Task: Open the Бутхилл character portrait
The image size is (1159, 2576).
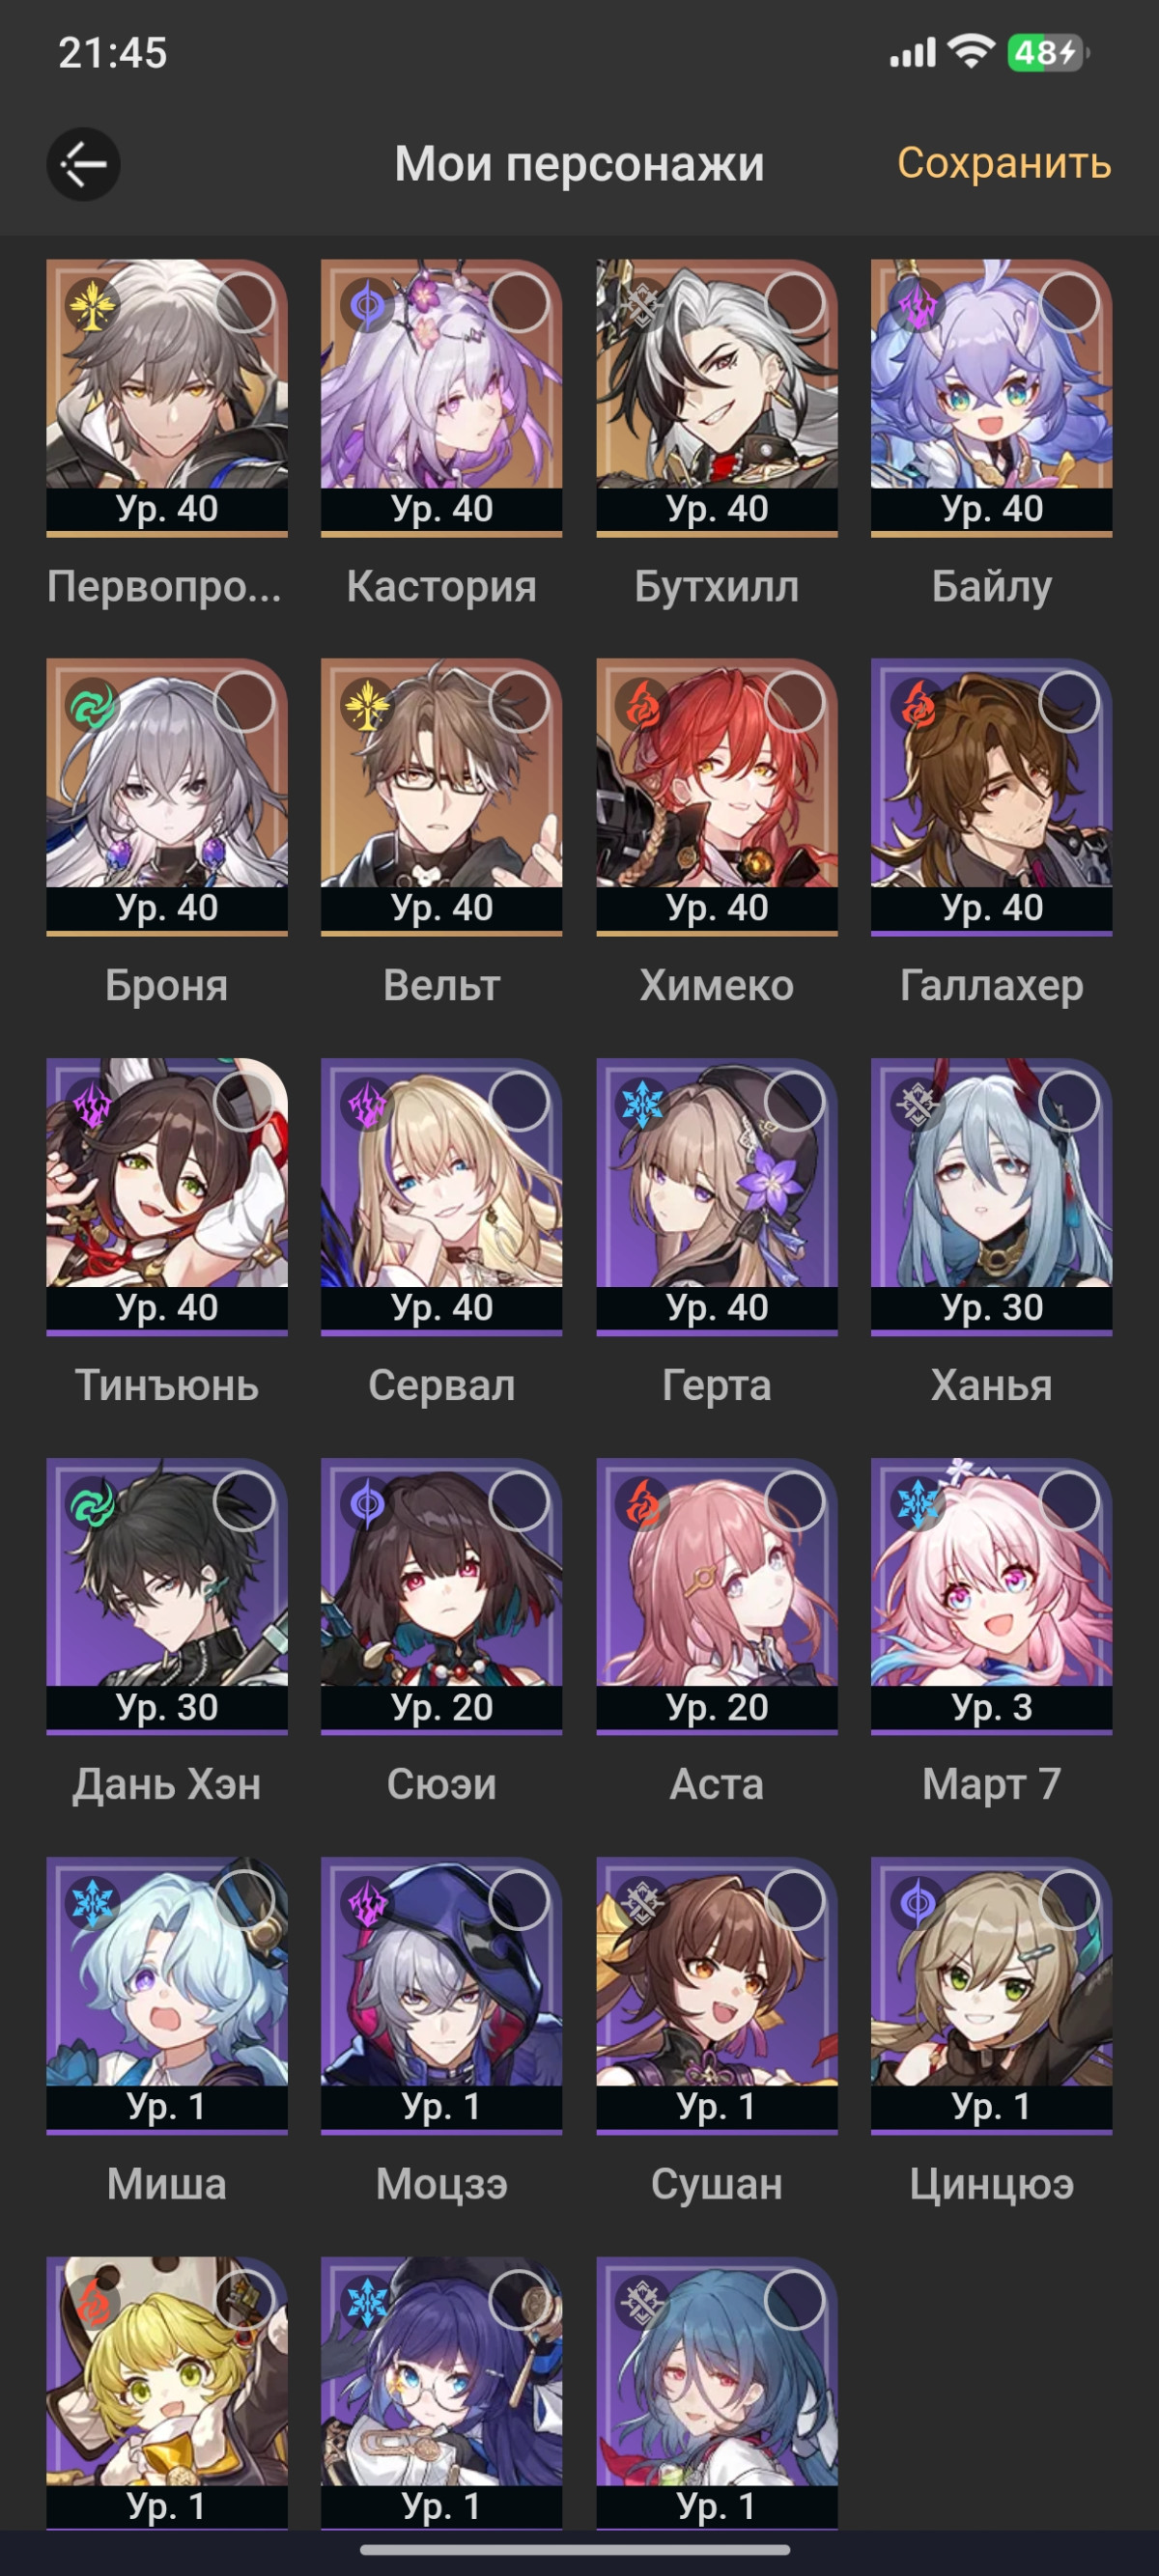Action: click(717, 398)
